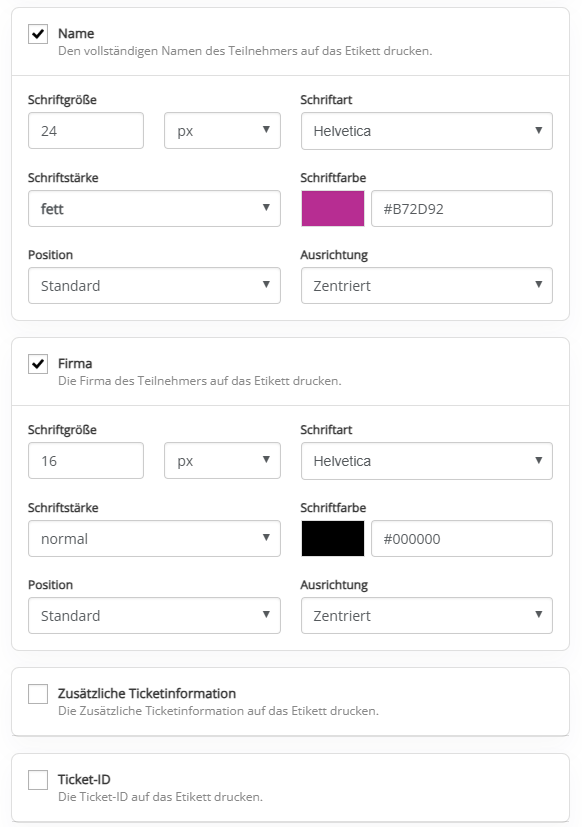Open Firma Schriftstärke normal dropdown
The width and height of the screenshot is (582, 827).
(154, 538)
